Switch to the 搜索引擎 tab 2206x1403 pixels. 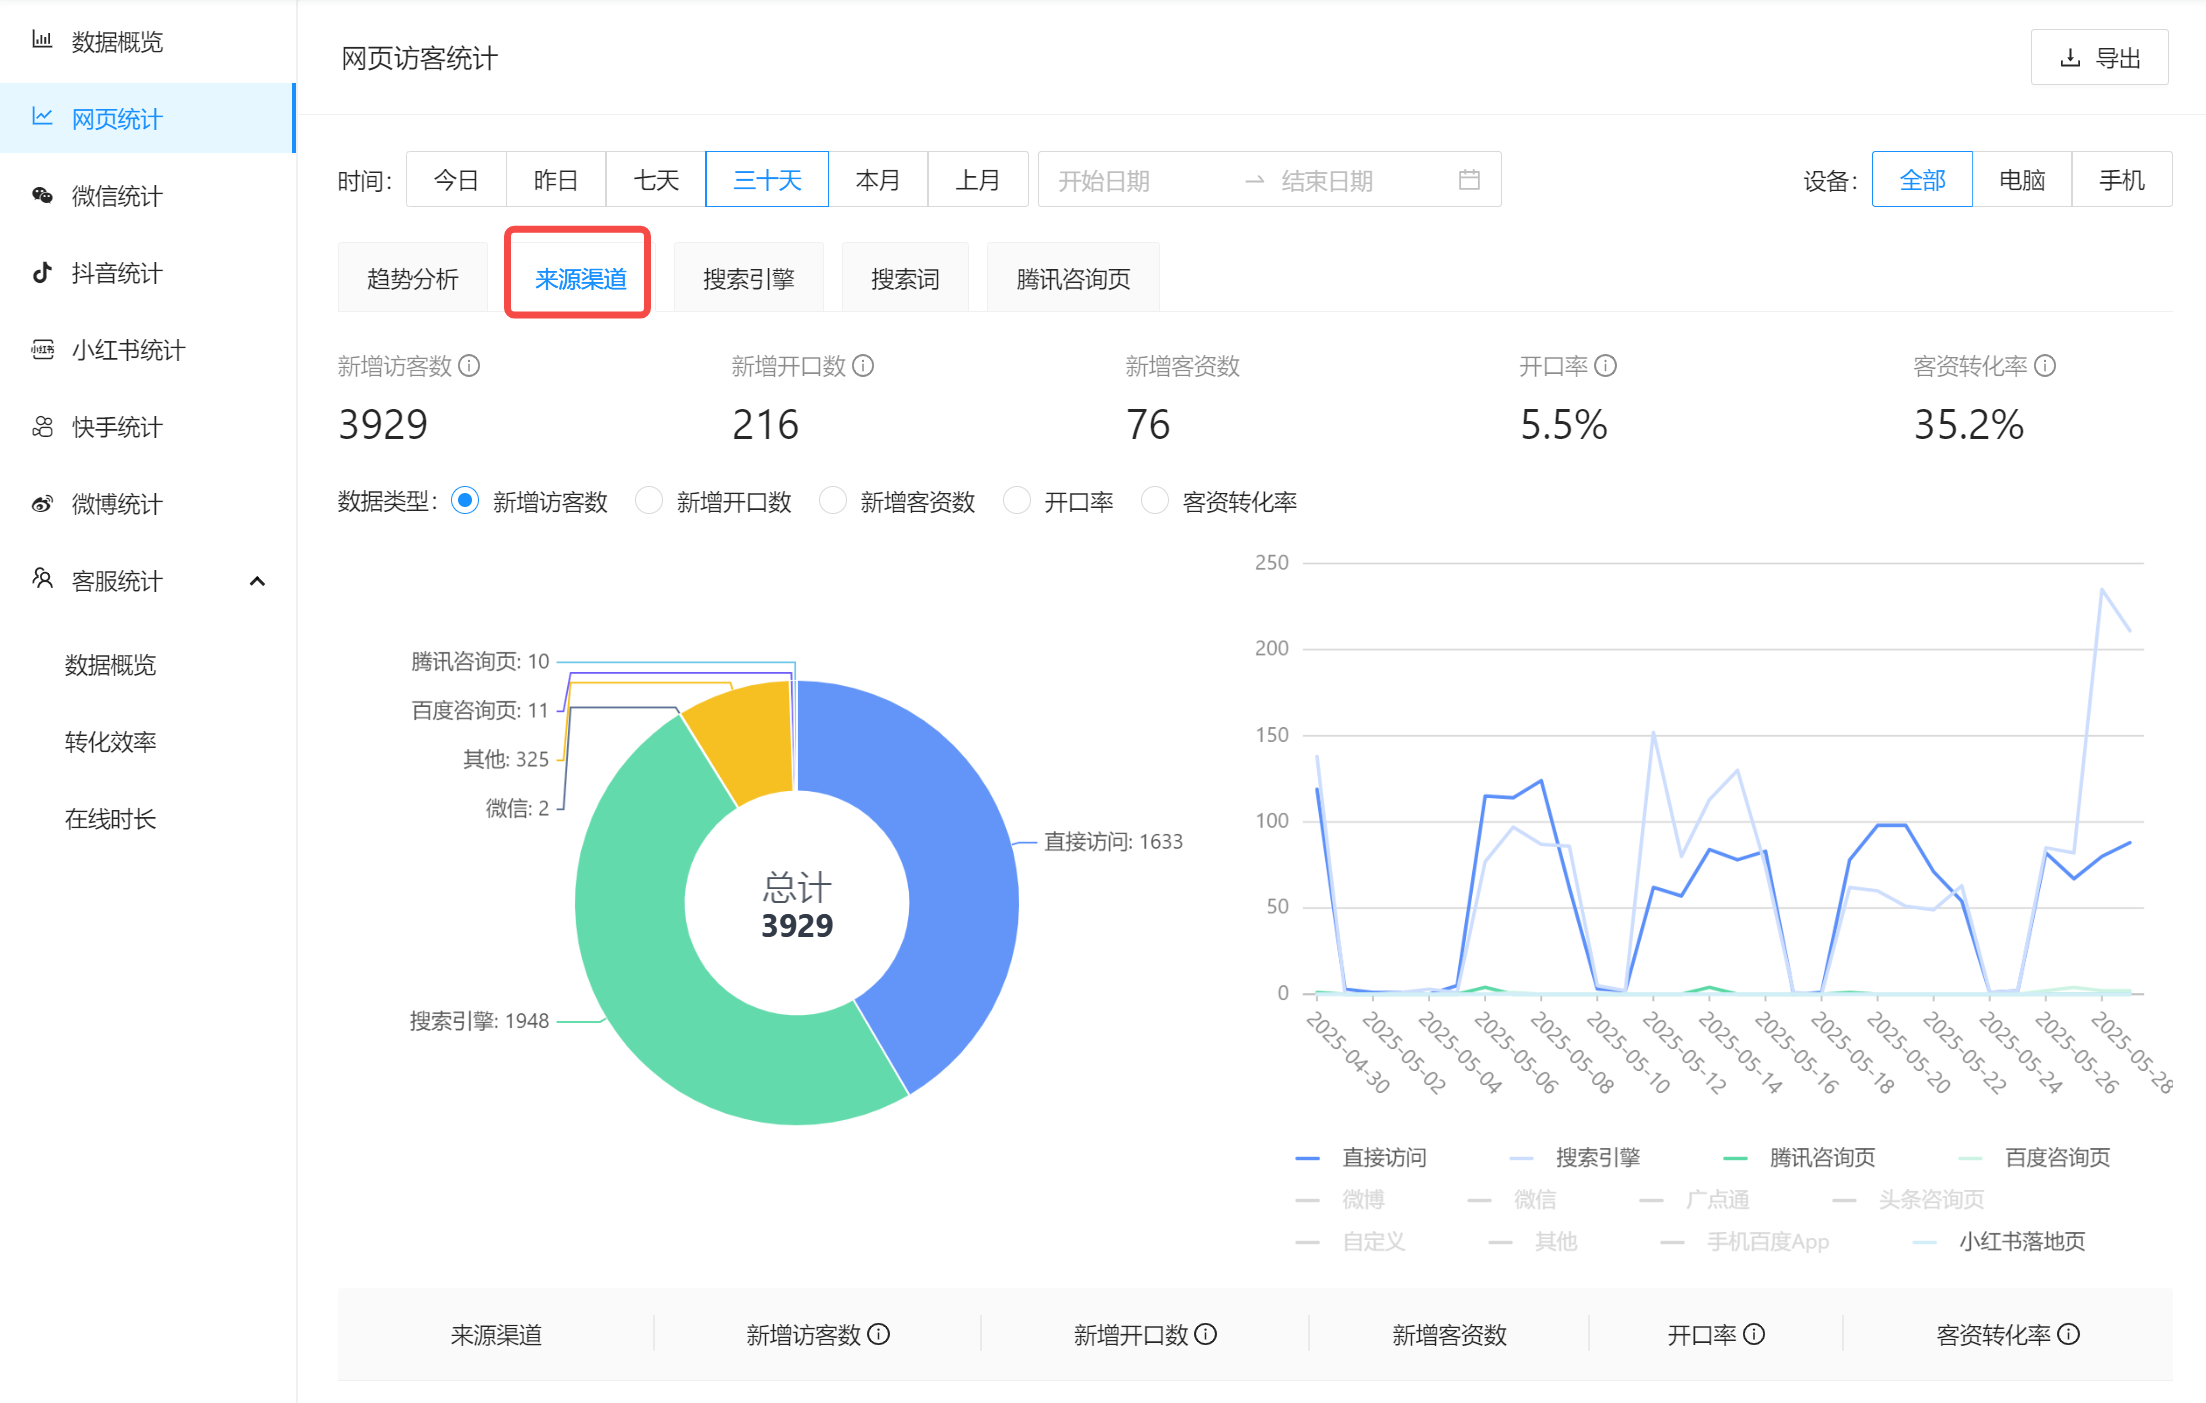pos(749,277)
